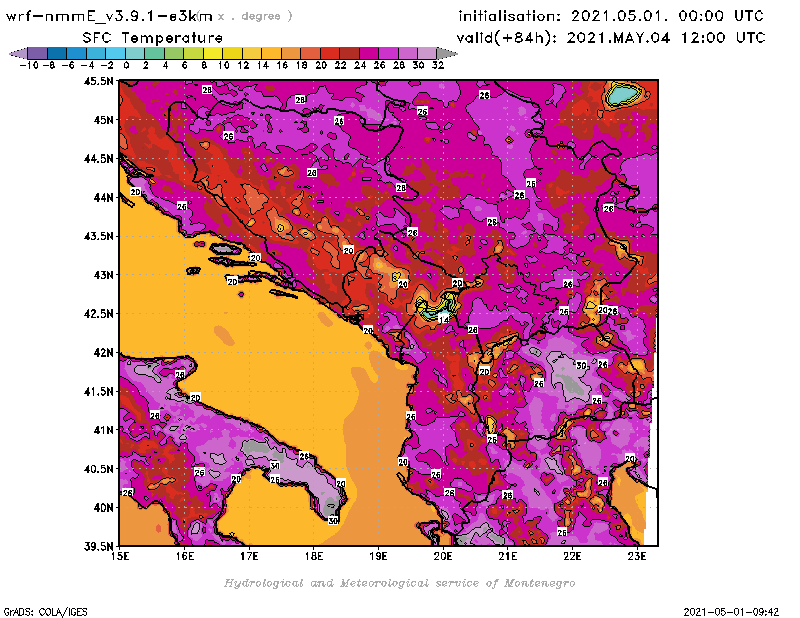Click the red 20 to 22 legend swatch
The width and height of the screenshot is (800, 618).
tap(330, 53)
